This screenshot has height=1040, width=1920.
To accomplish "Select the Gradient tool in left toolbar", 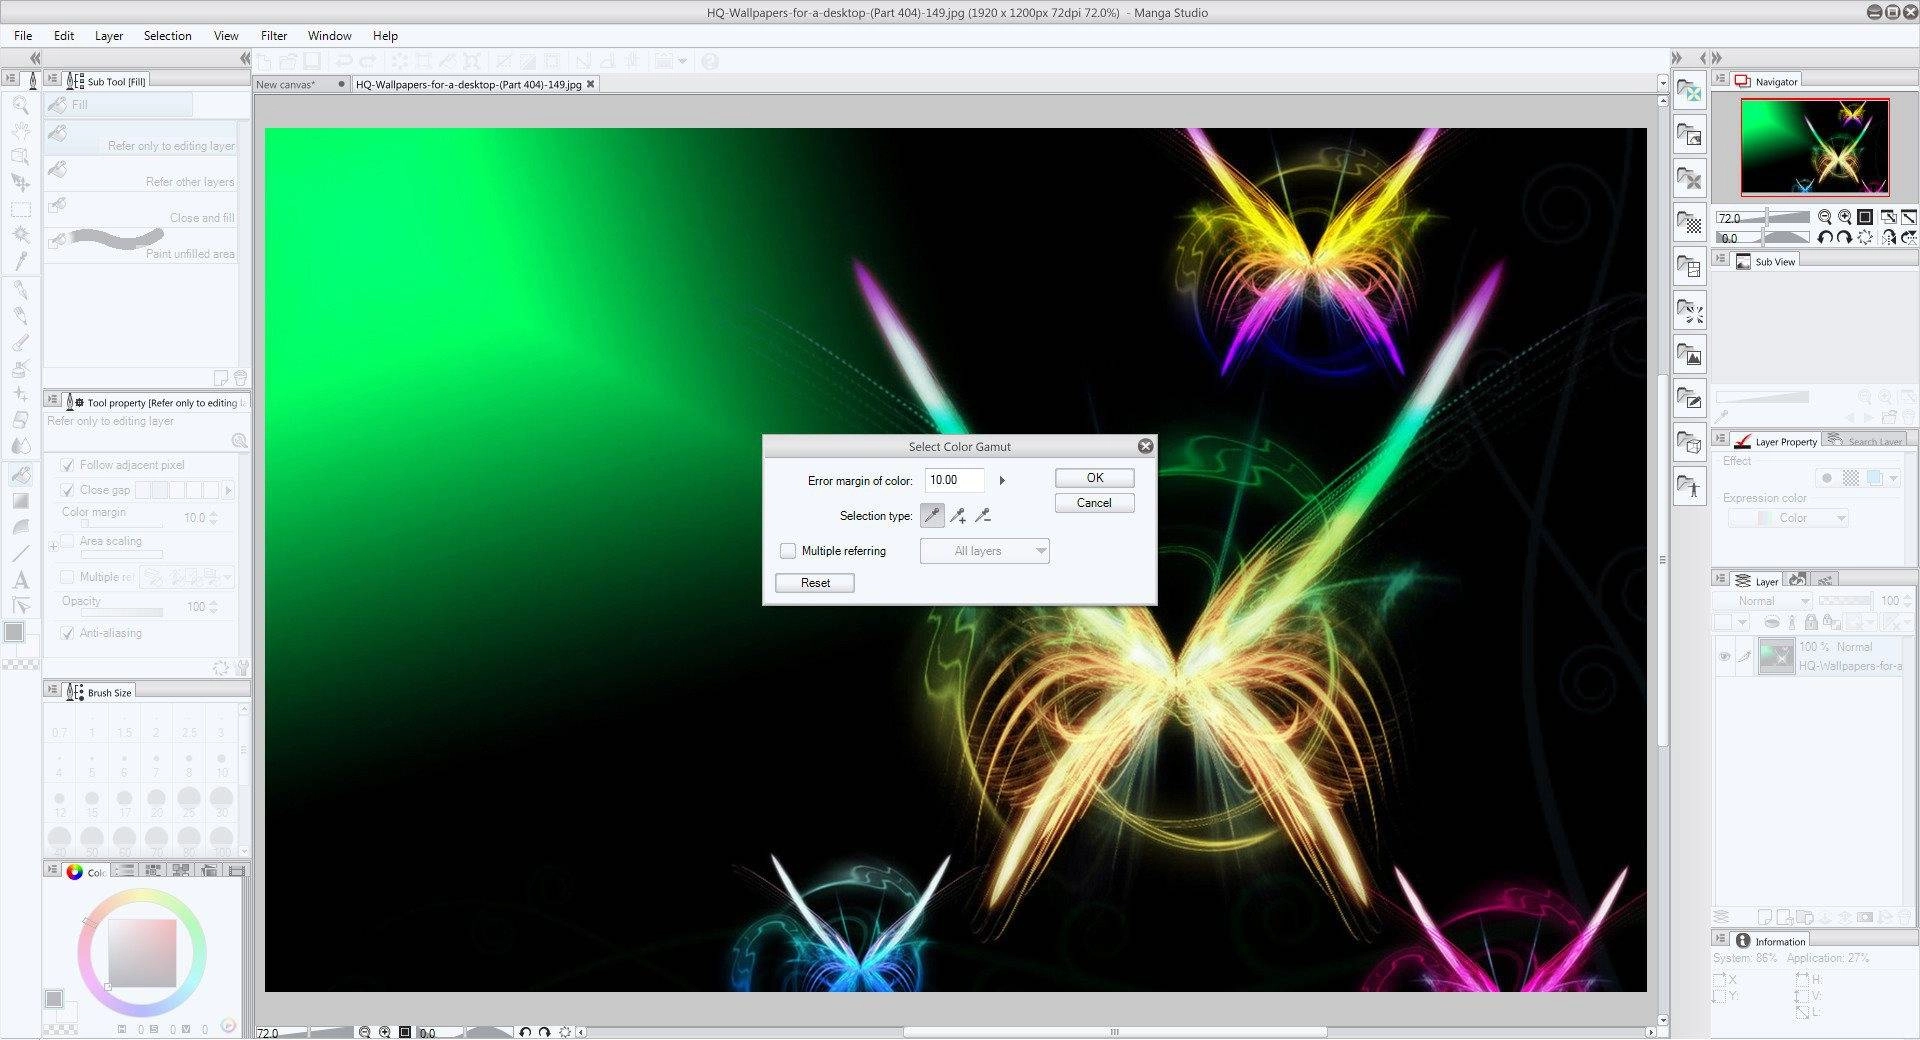I will [x=20, y=501].
